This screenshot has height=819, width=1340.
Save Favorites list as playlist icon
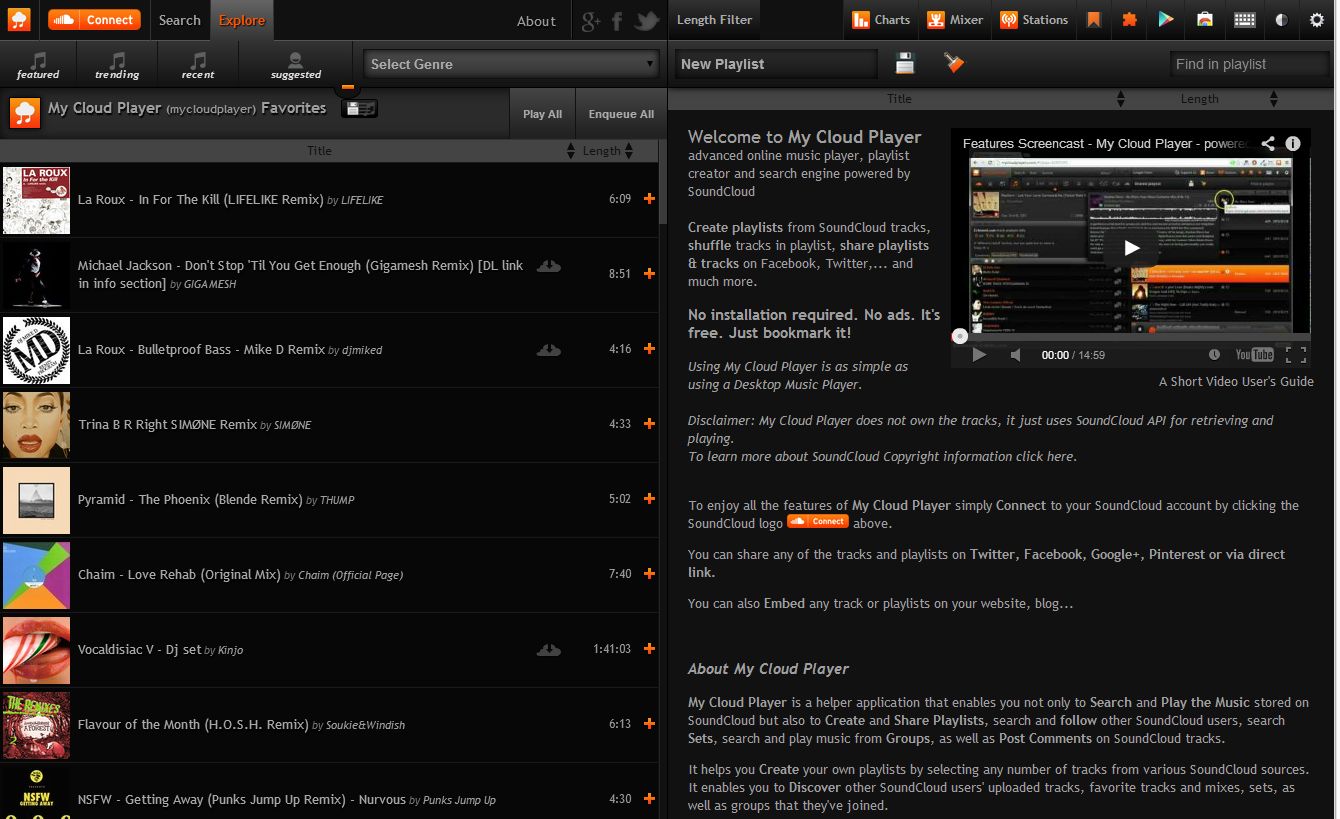pyautogui.click(x=359, y=108)
